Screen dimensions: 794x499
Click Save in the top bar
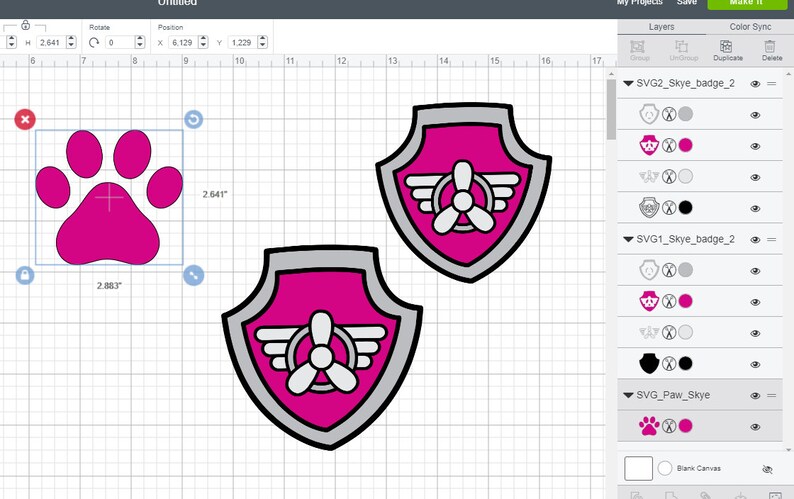pos(687,3)
